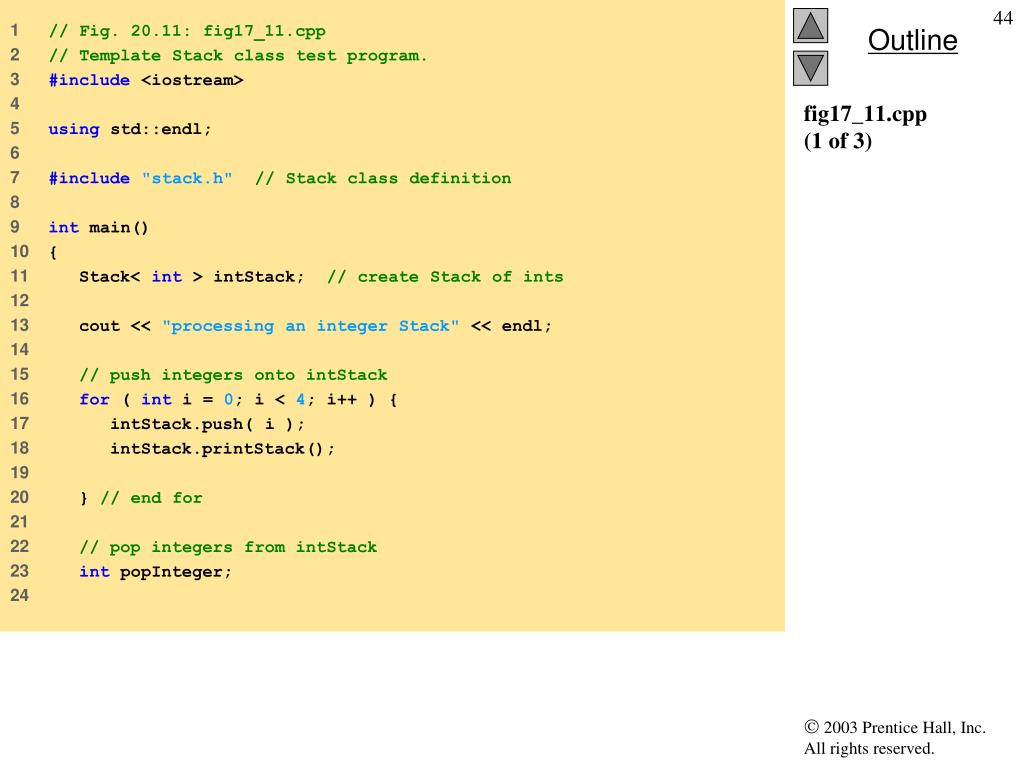
Task: Click the "intStack.printStack();" call
Action: 222,448
